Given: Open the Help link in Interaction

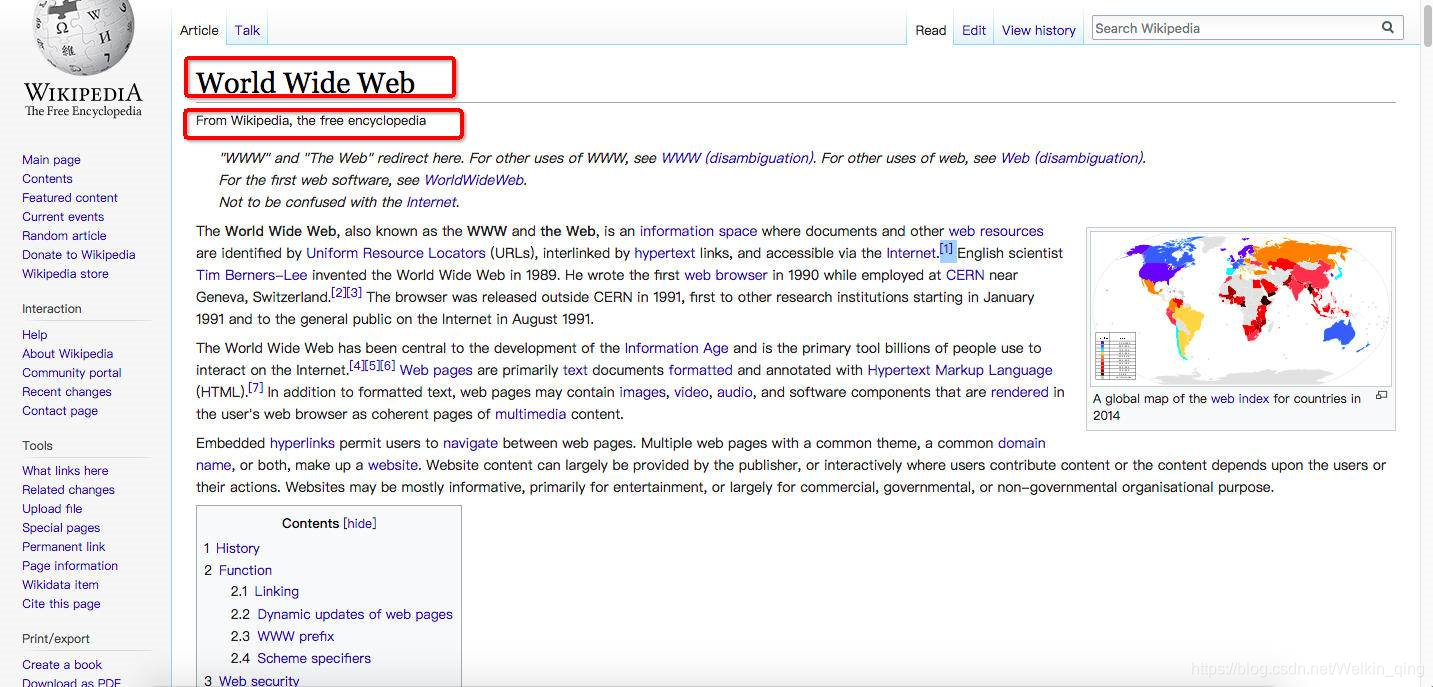Looking at the screenshot, I should coord(34,335).
